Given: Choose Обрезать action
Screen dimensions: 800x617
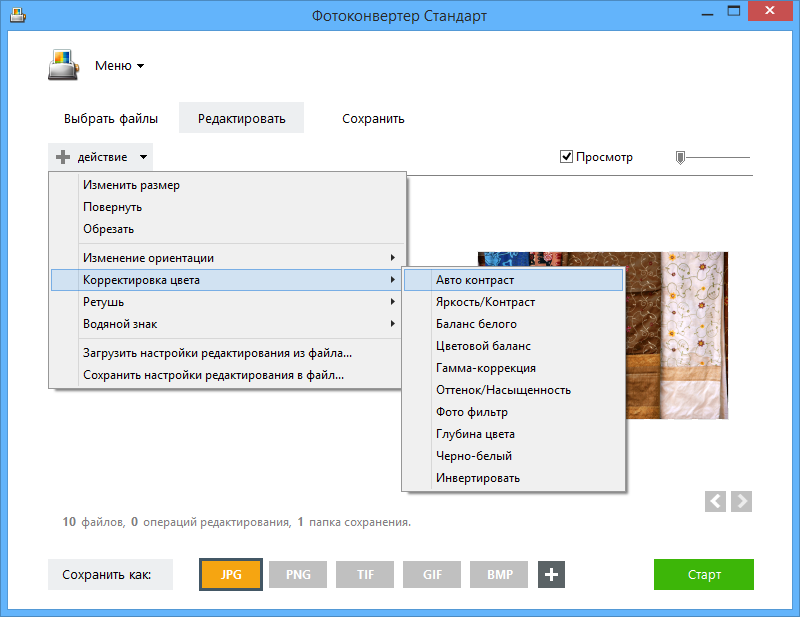Looking at the screenshot, I should click(x=228, y=229).
